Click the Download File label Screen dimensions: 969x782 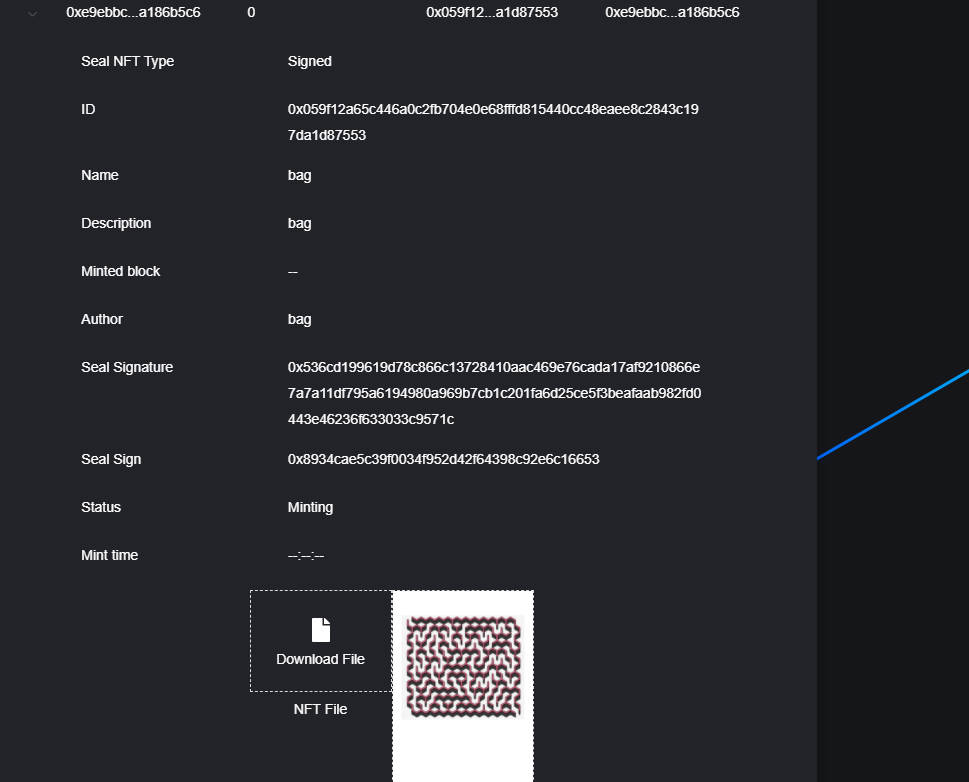(320, 659)
